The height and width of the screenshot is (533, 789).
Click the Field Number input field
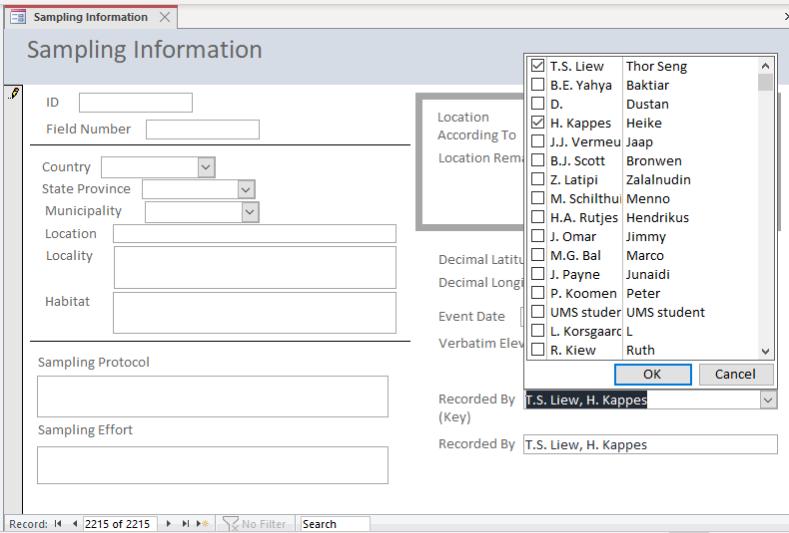[x=203, y=129]
